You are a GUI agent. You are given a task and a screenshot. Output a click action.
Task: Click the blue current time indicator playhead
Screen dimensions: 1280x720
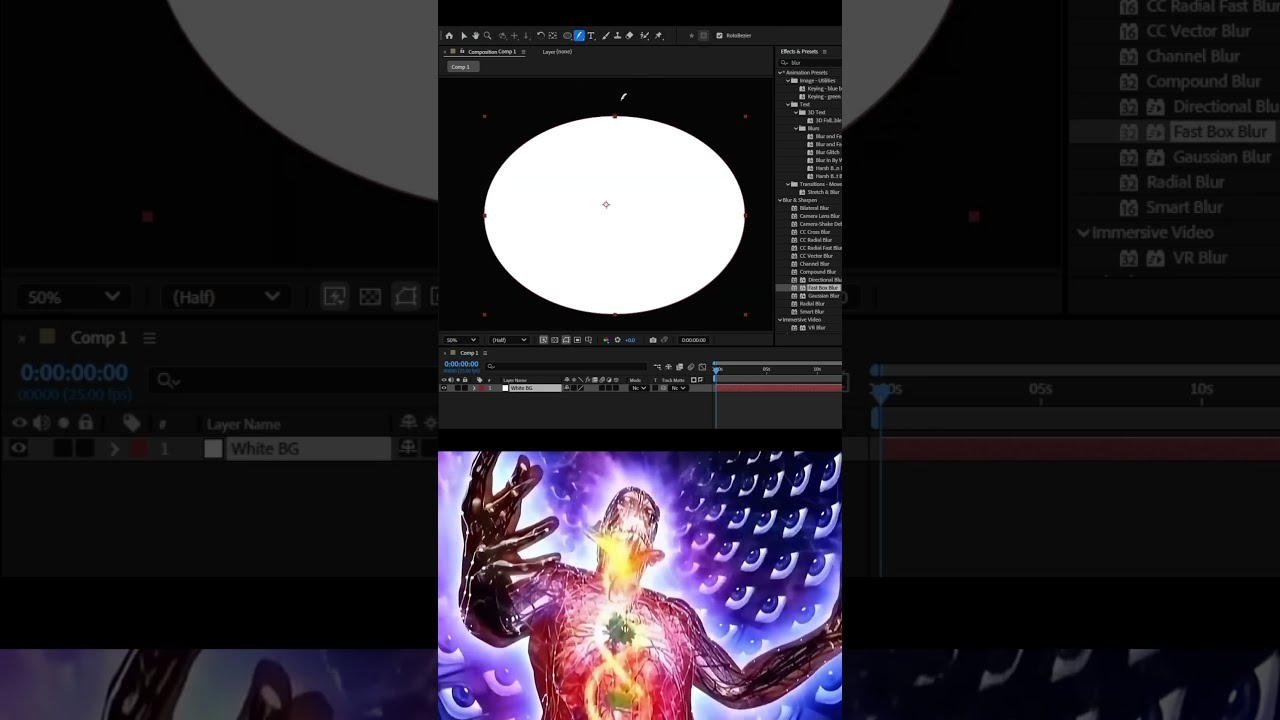716,370
